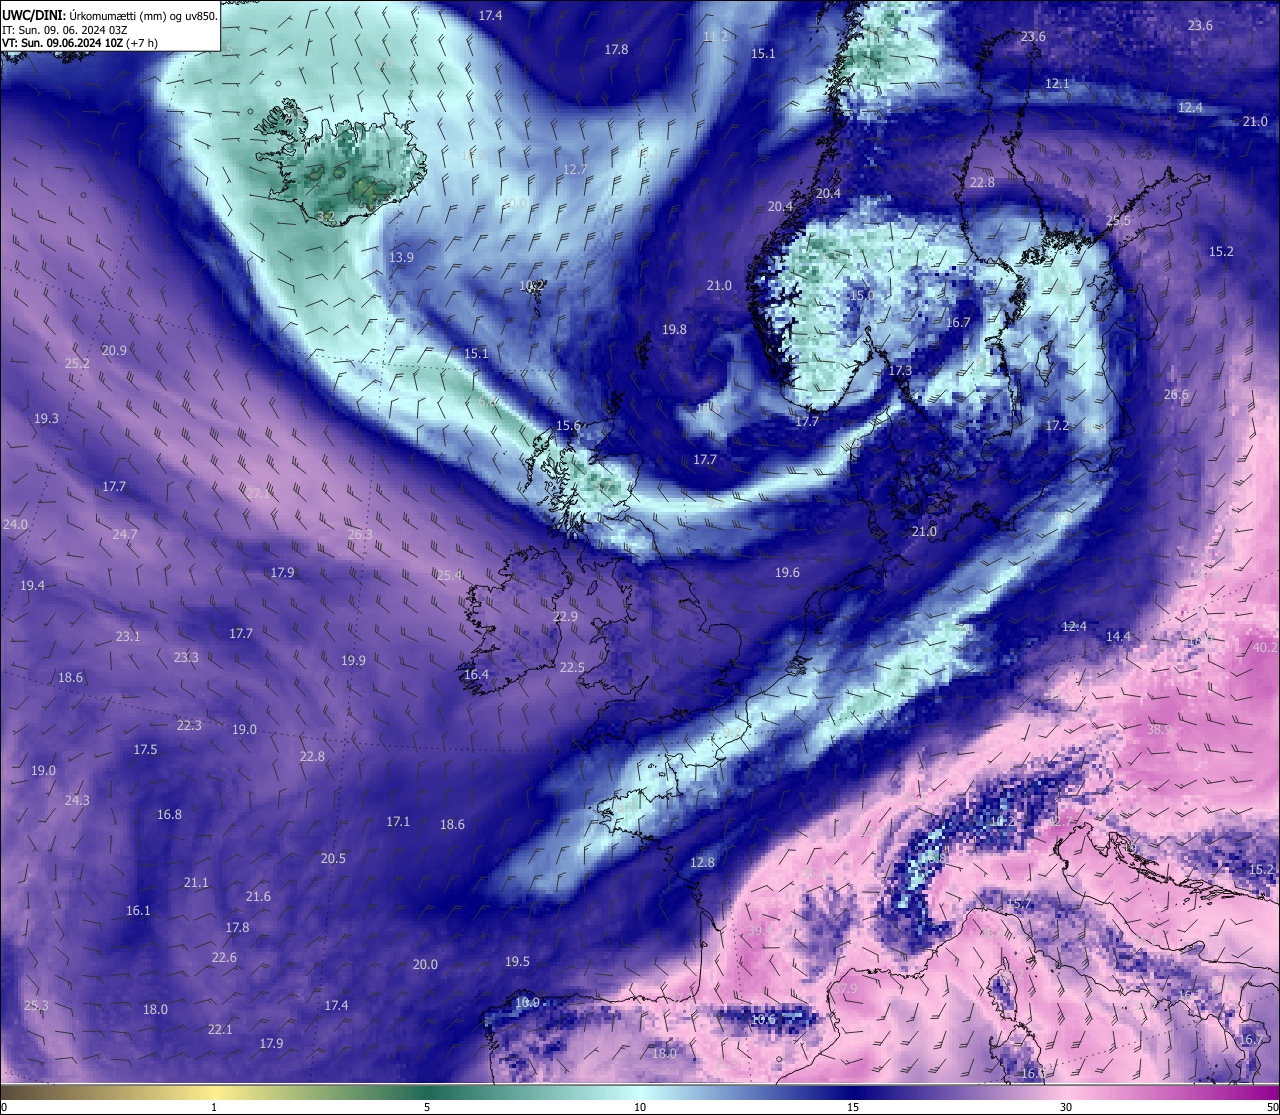This screenshot has height=1115, width=1280.
Task: Click the 24.7 value label
Action: click(x=124, y=535)
